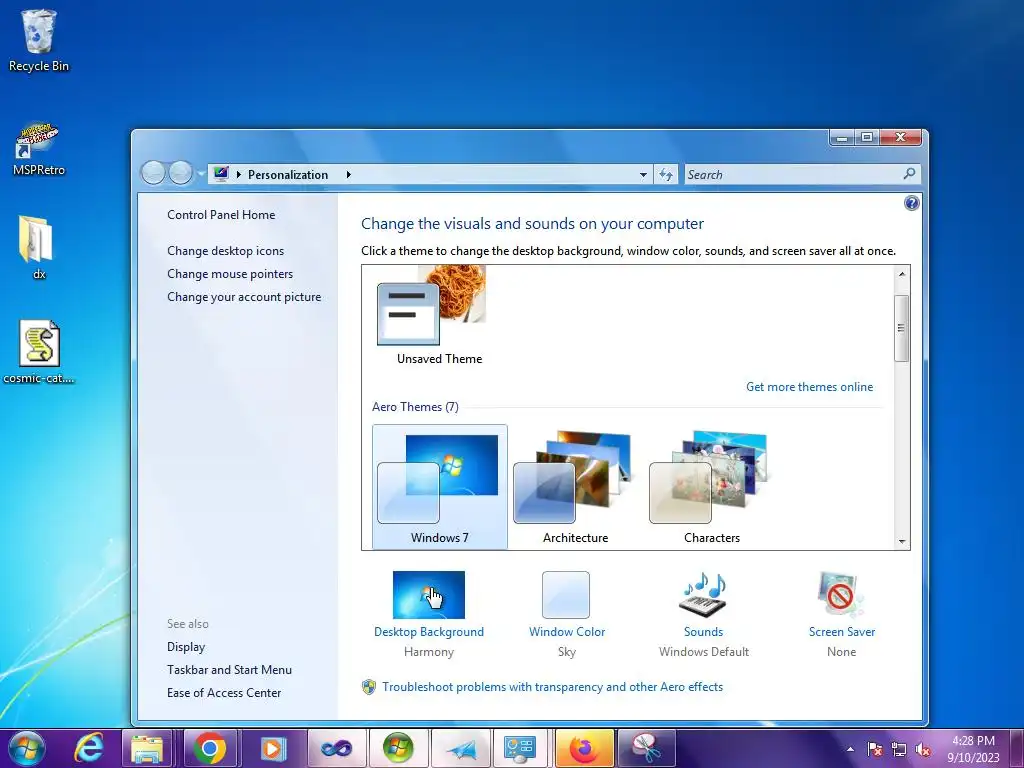Click Change desktop icons link
The image size is (1024, 768).
pyautogui.click(x=225, y=251)
